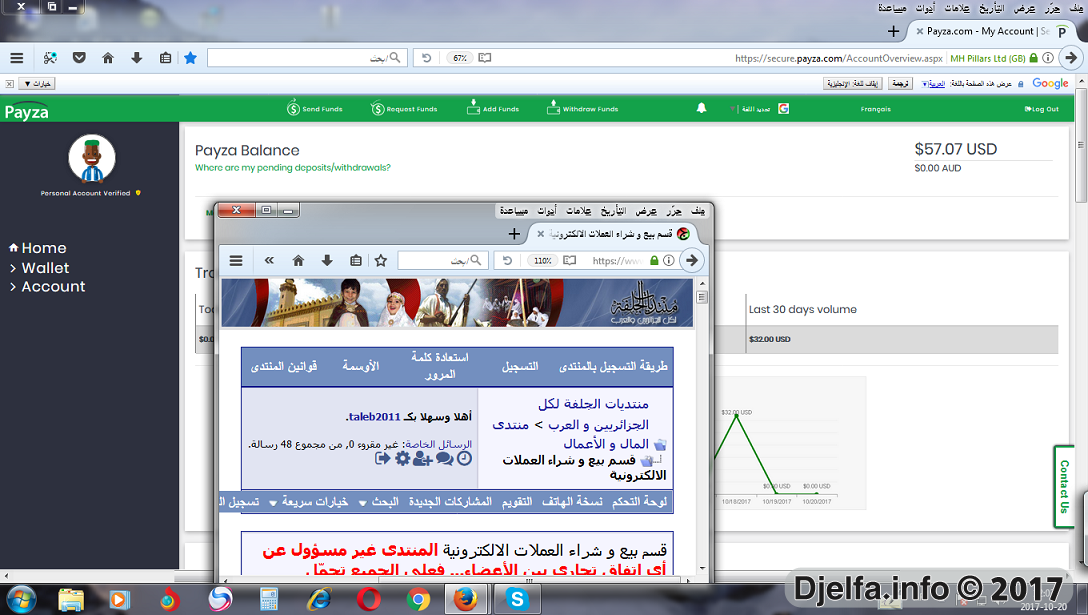Open downloads arrow in forum window toolbar
Screen dimensions: 1088x615
(x=327, y=261)
